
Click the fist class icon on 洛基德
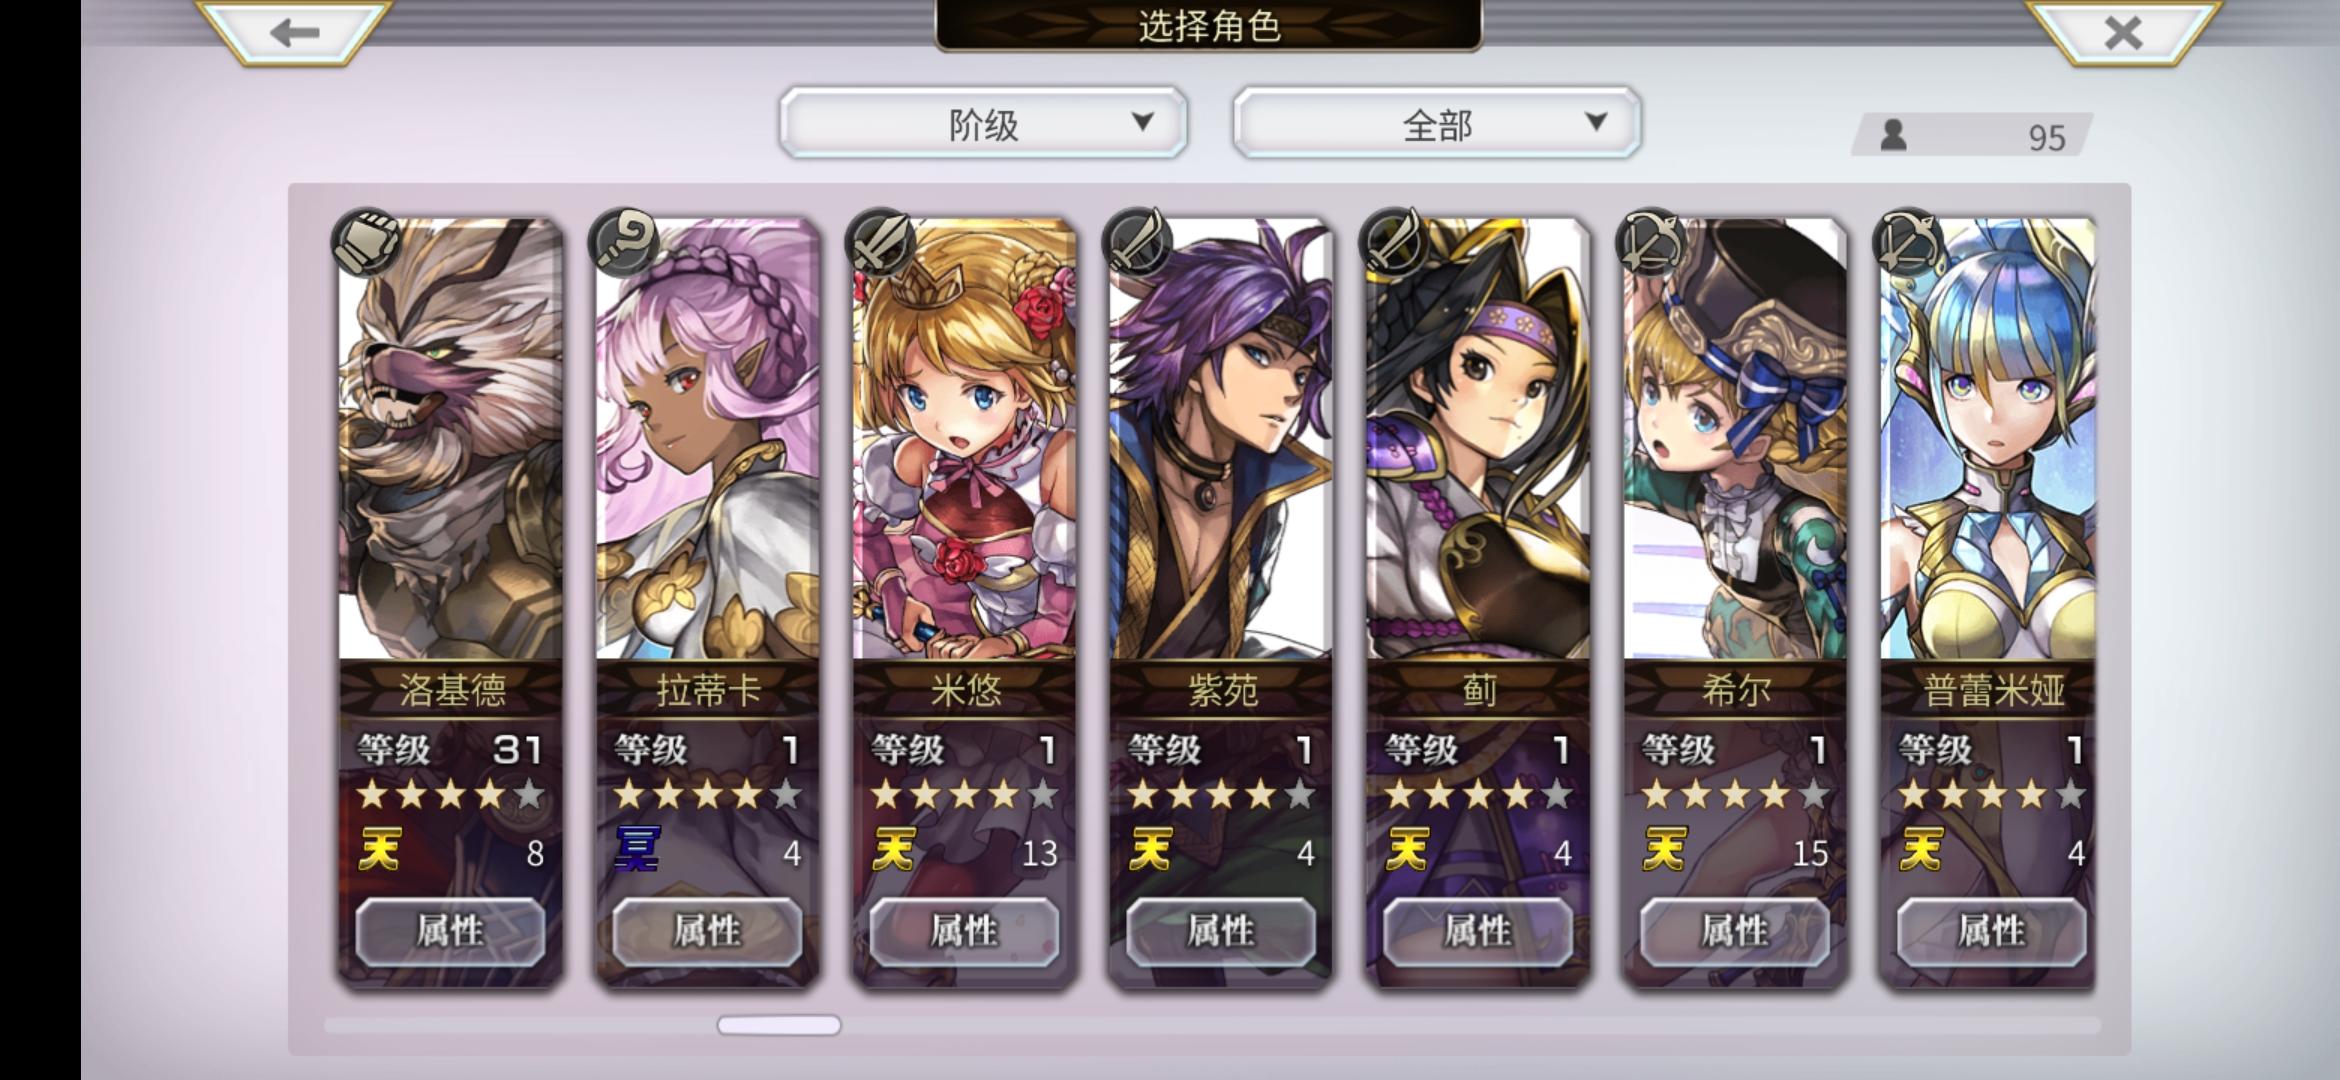click(366, 242)
